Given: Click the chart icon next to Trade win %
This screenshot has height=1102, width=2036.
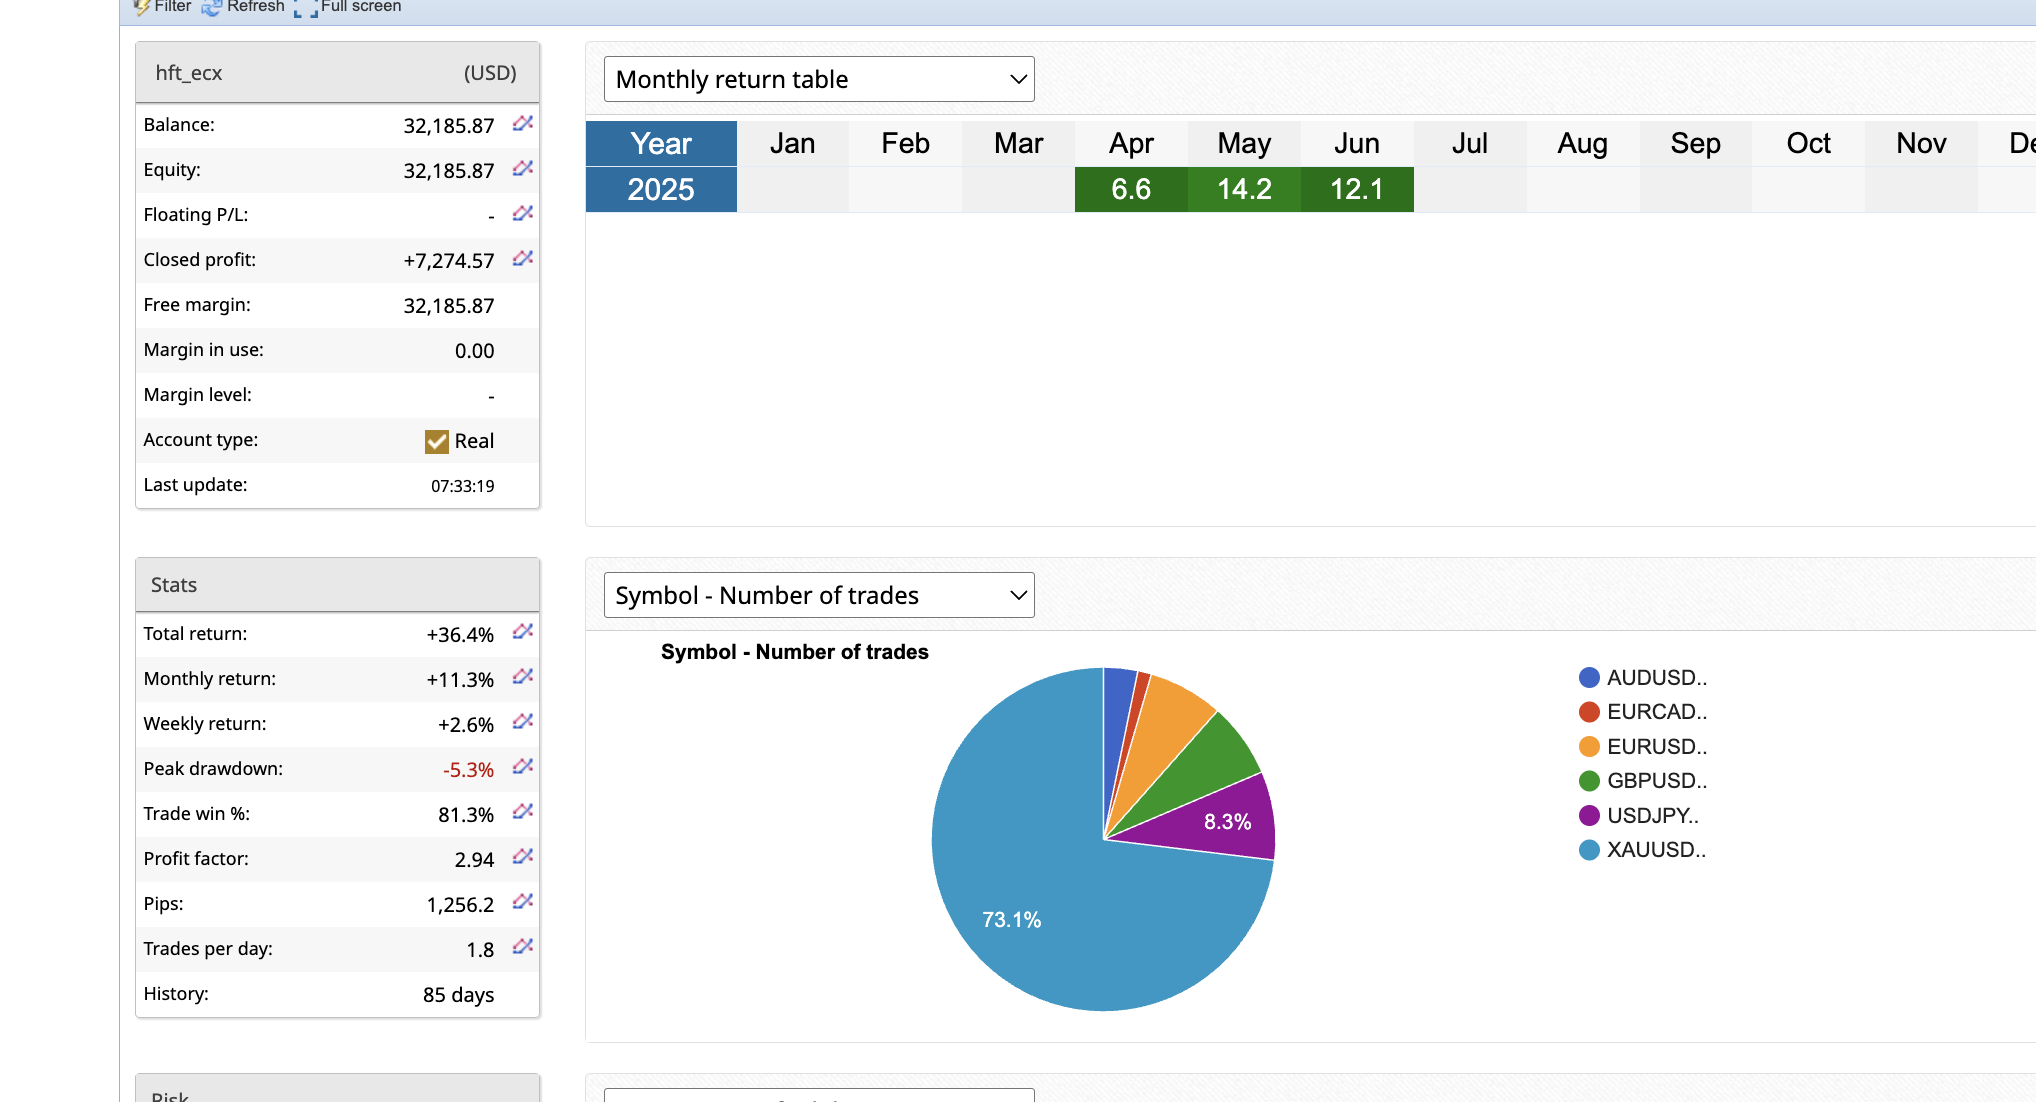Looking at the screenshot, I should pyautogui.click(x=522, y=813).
